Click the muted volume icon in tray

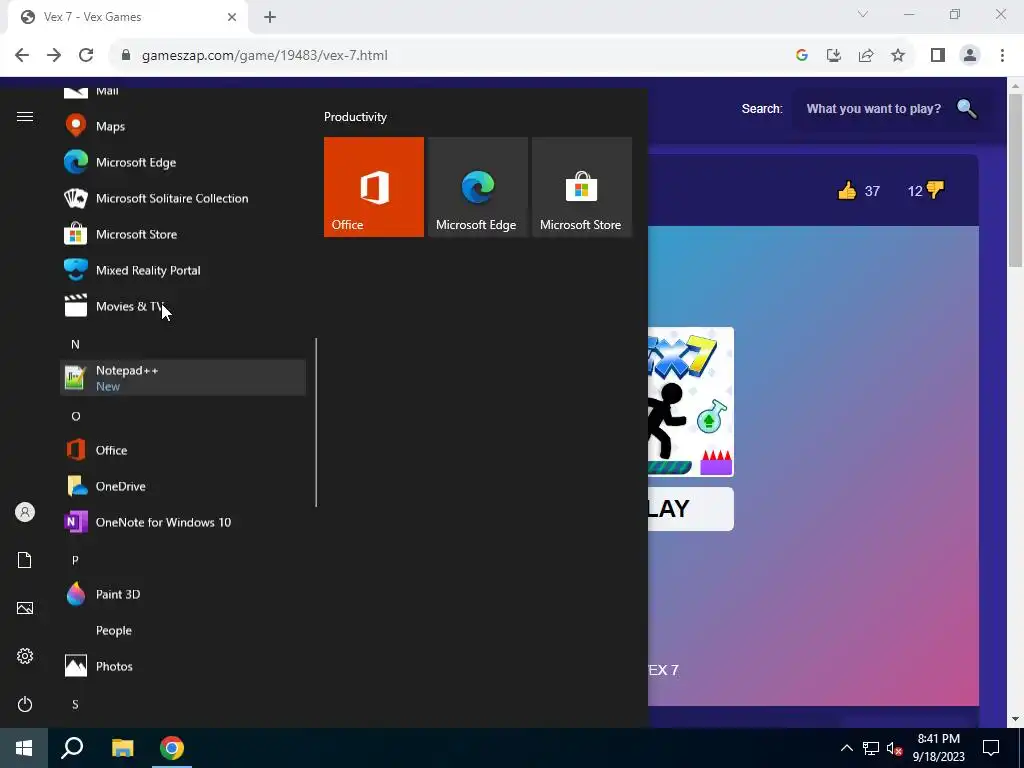click(894, 748)
